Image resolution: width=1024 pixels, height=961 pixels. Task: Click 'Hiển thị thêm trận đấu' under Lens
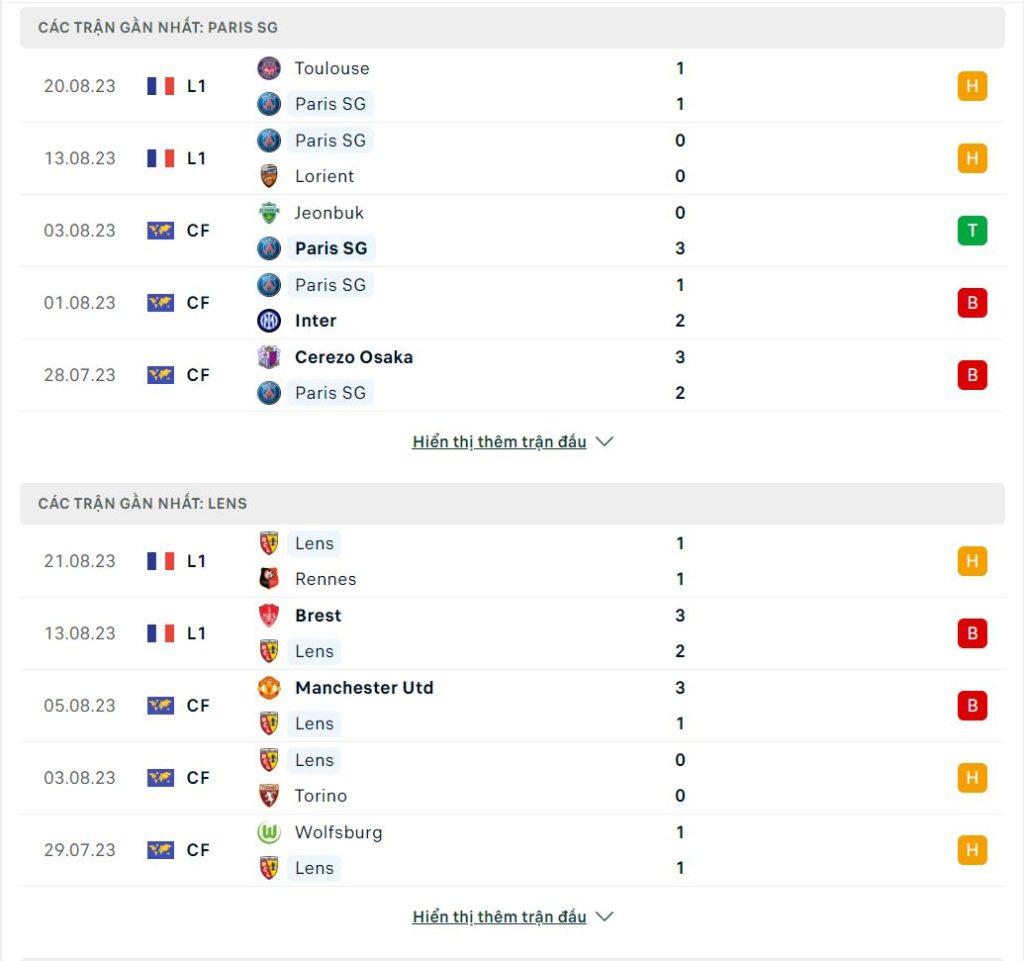pos(499,917)
